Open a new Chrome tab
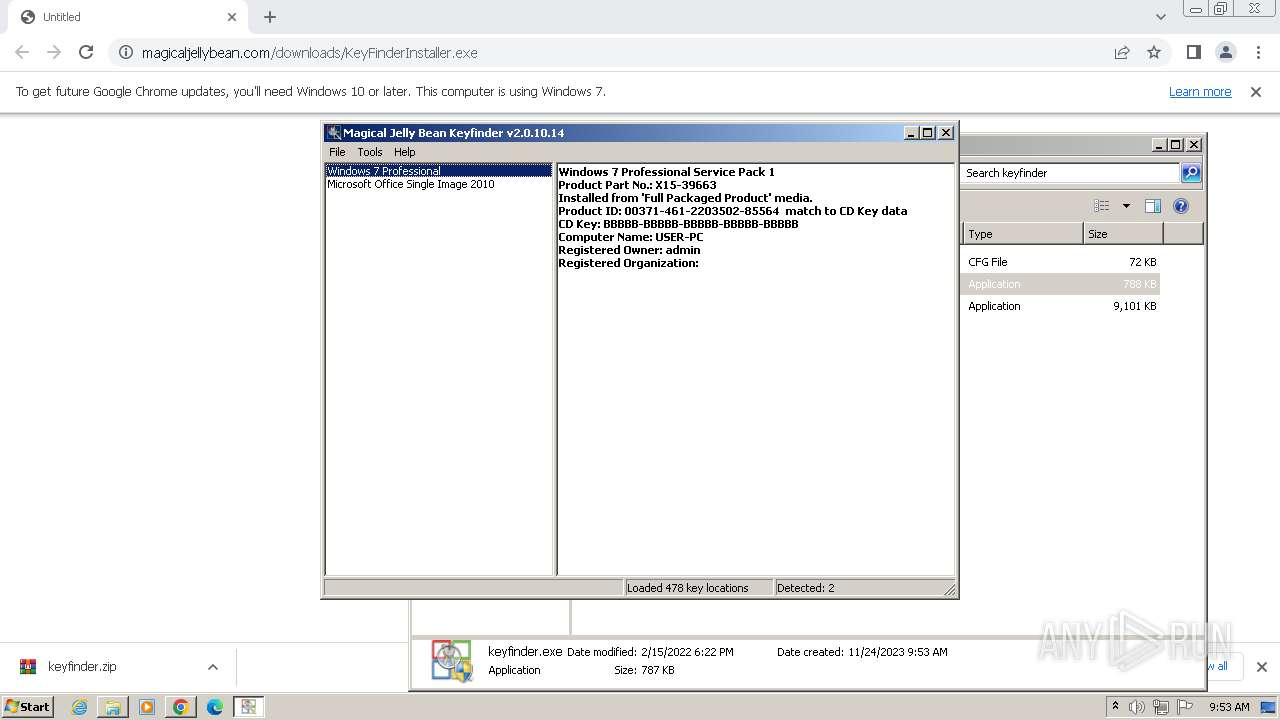 tap(270, 17)
